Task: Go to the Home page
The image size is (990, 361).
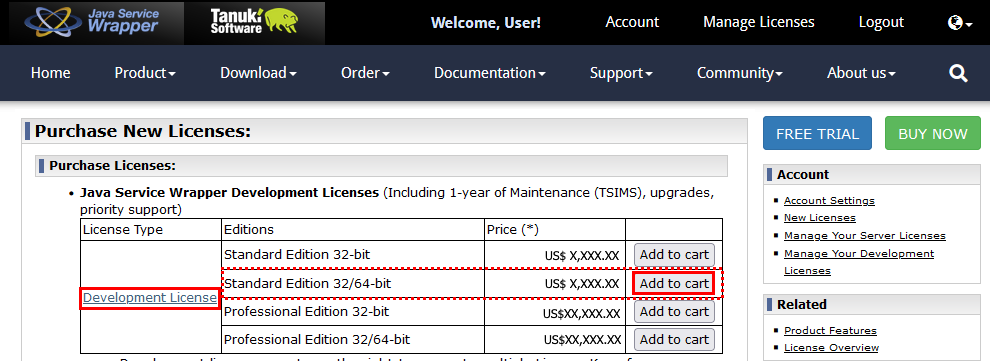Action: point(51,73)
